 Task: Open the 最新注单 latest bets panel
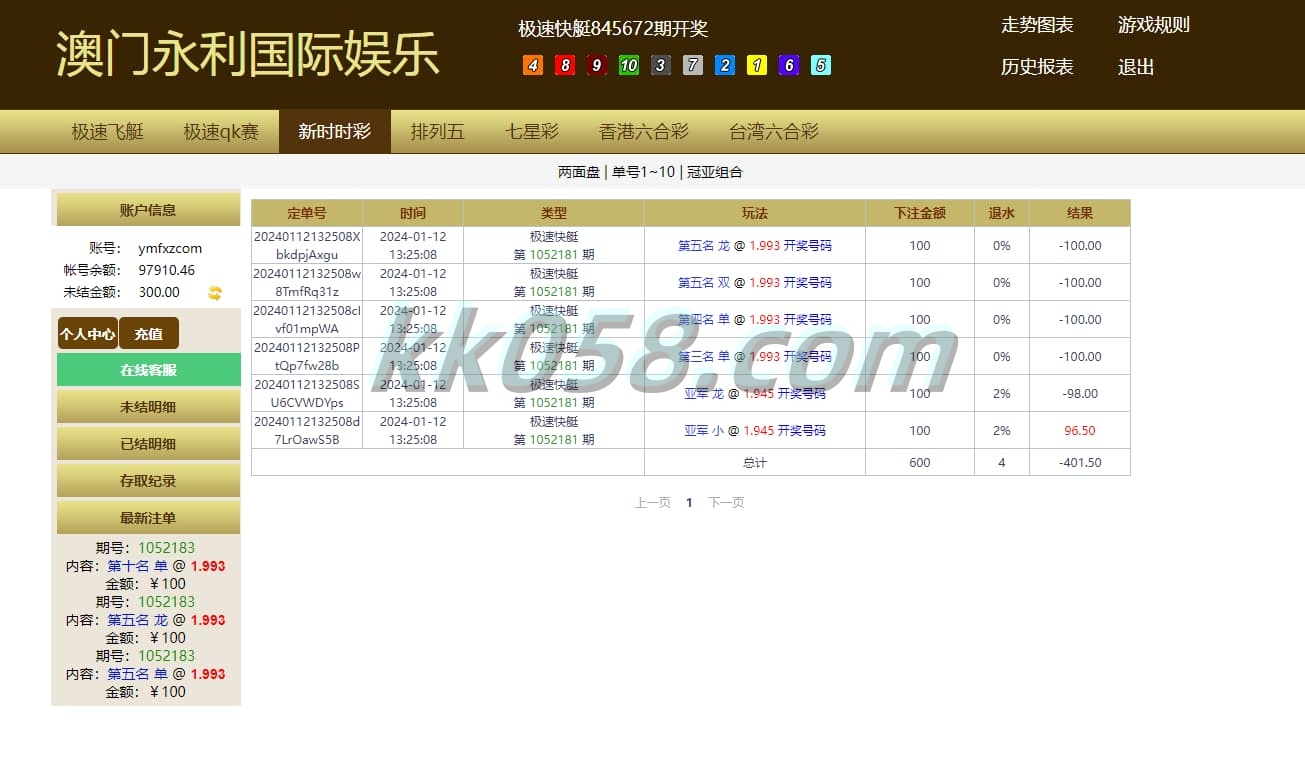point(148,518)
